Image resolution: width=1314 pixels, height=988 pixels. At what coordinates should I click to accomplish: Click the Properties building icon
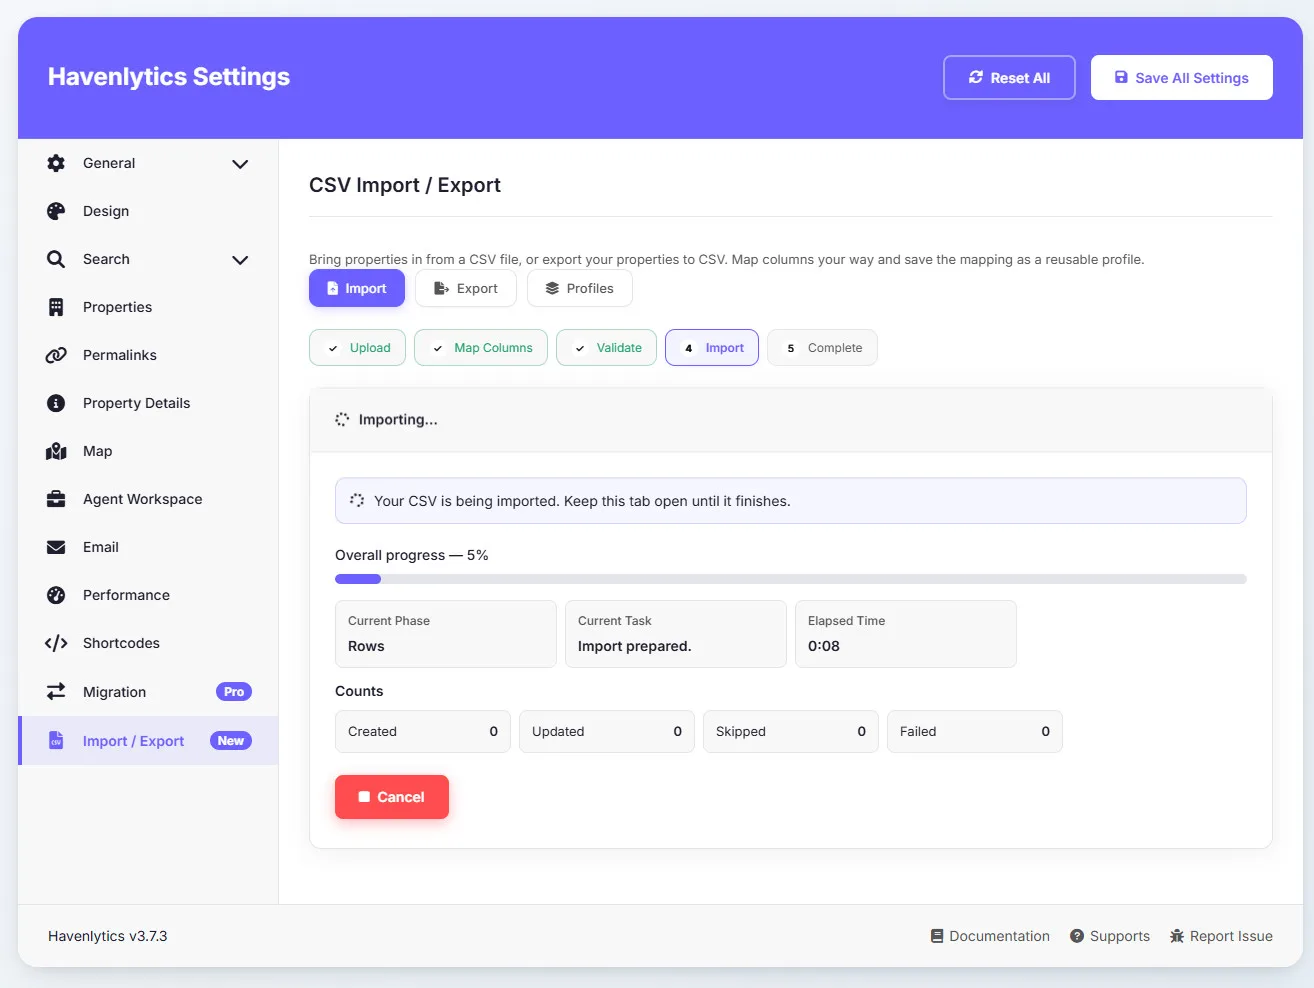pyautogui.click(x=56, y=307)
